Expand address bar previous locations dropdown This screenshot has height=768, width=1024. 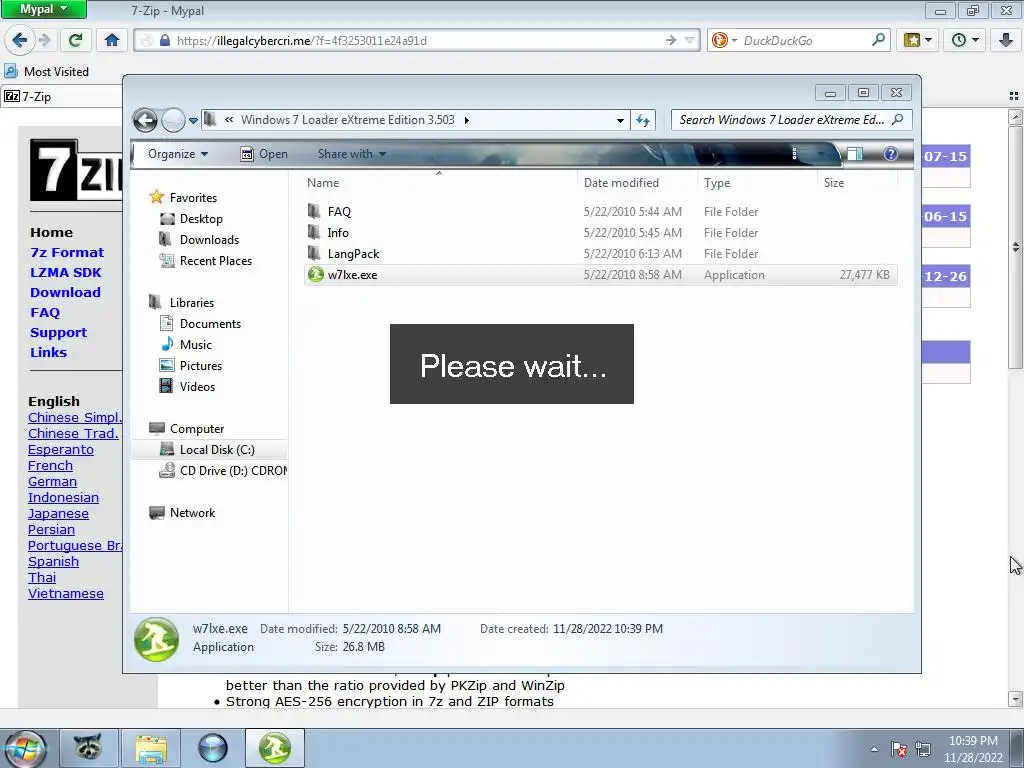click(x=620, y=120)
